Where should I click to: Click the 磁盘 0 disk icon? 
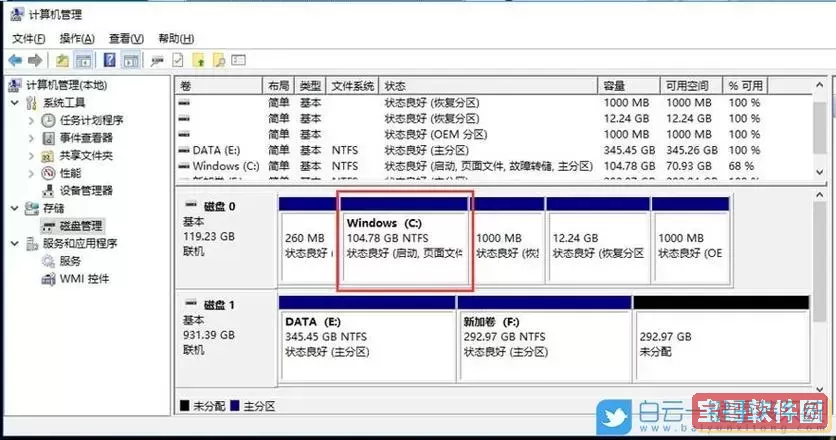click(191, 205)
